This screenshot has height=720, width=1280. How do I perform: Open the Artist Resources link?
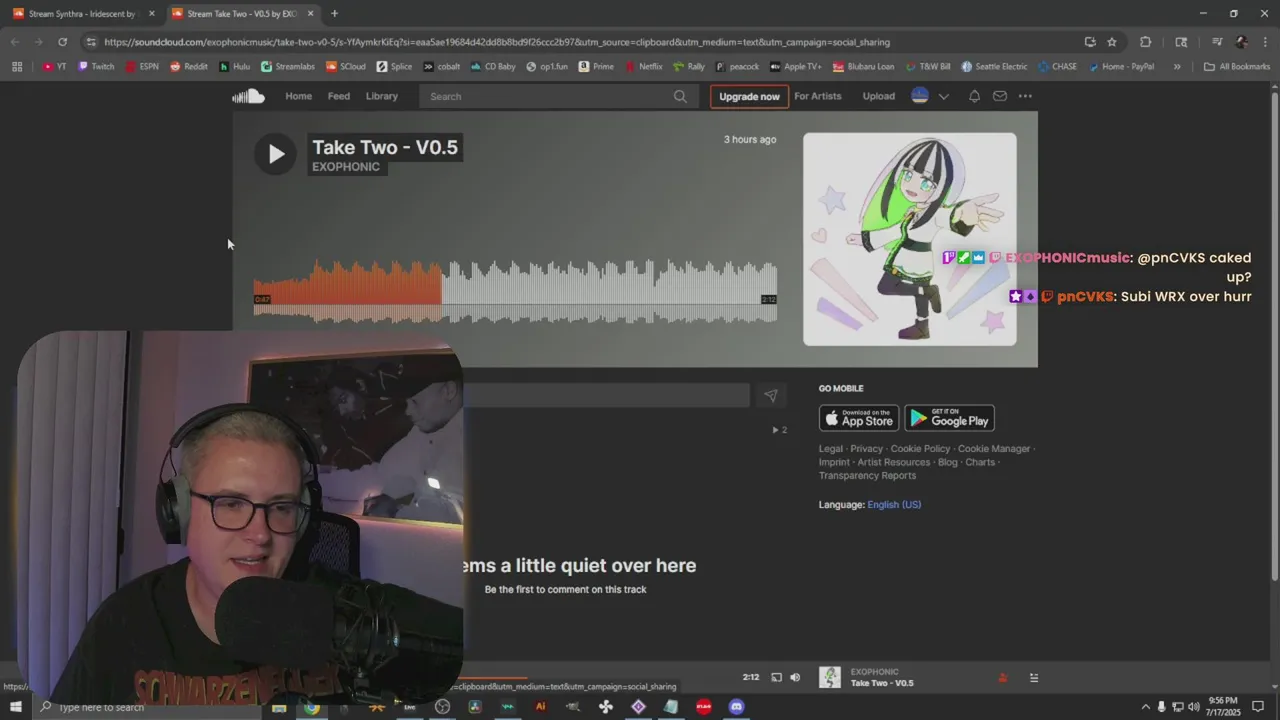click(x=893, y=462)
